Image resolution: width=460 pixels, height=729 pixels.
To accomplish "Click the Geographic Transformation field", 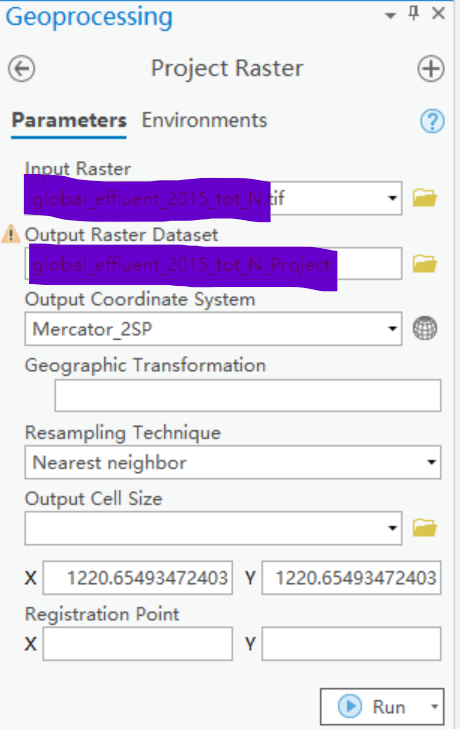I will (248, 395).
